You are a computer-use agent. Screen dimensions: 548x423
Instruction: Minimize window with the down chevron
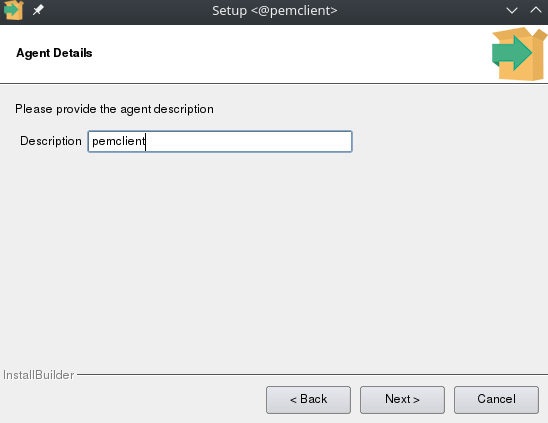point(512,10)
